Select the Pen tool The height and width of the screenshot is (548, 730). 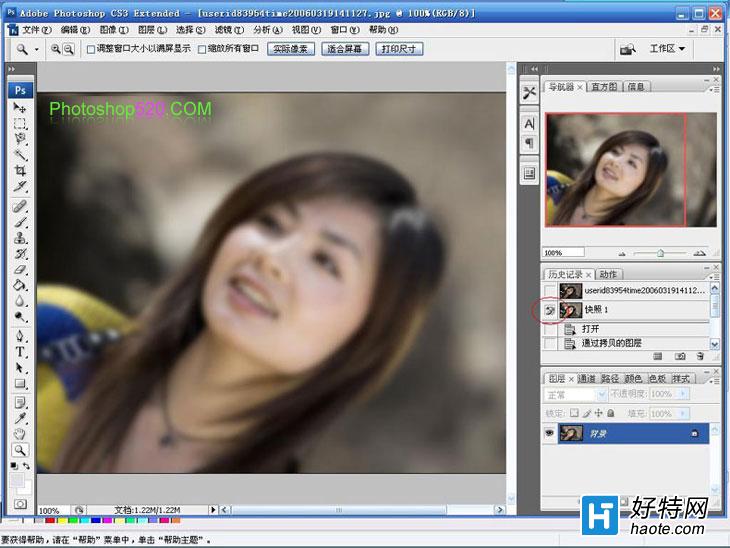pos(20,336)
